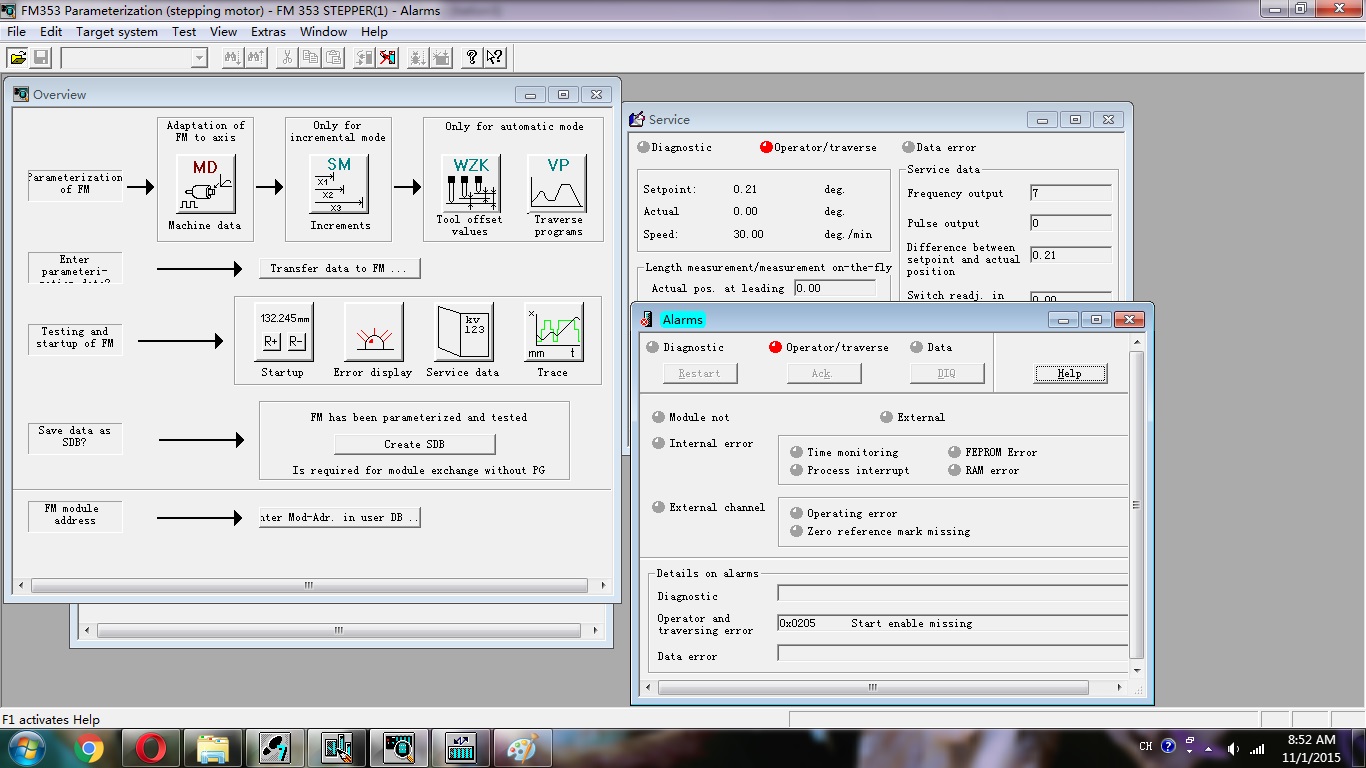Click the Overview window horizontal scrollbar

tap(310, 586)
